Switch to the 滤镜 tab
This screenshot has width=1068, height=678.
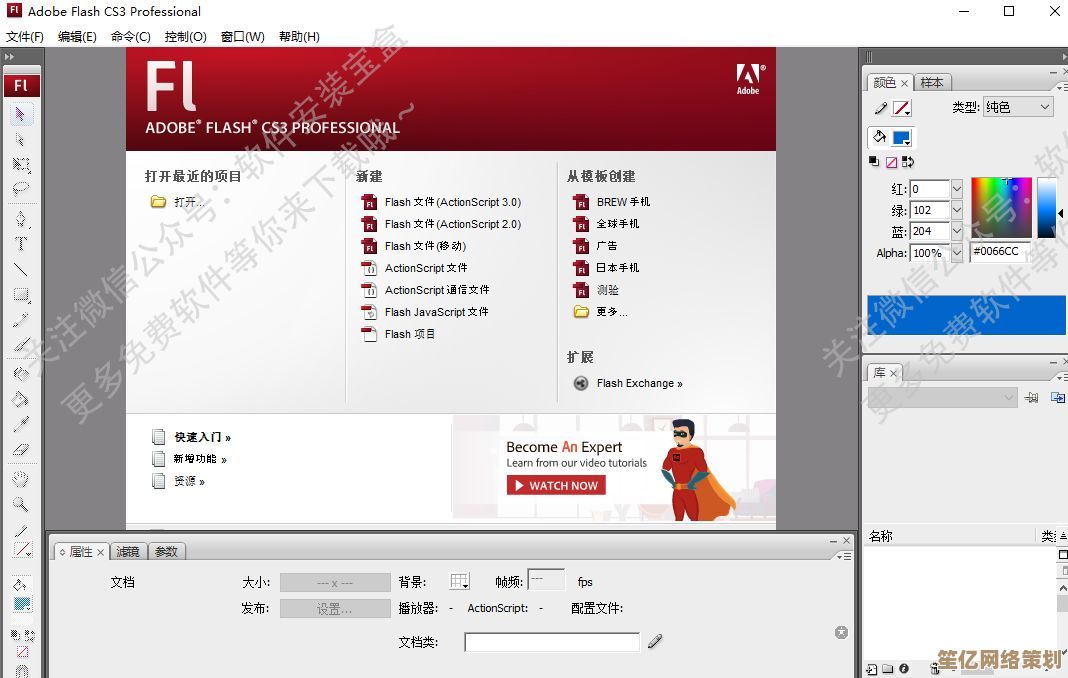[x=127, y=551]
